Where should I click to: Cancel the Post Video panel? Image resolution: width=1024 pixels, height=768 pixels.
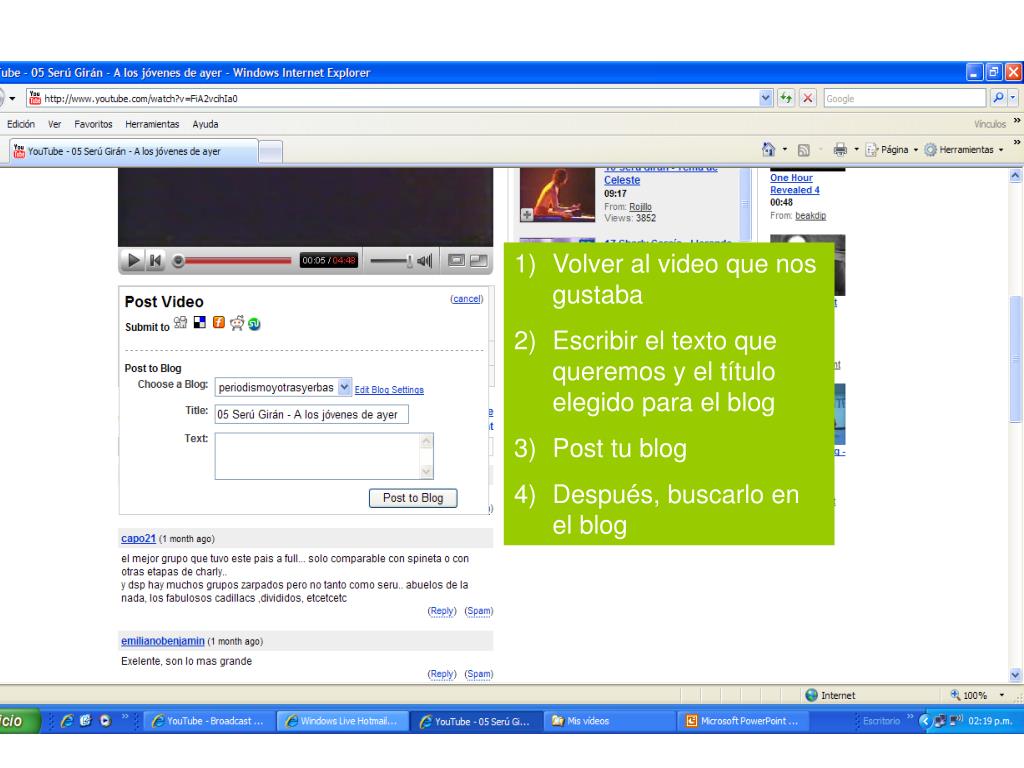466,299
